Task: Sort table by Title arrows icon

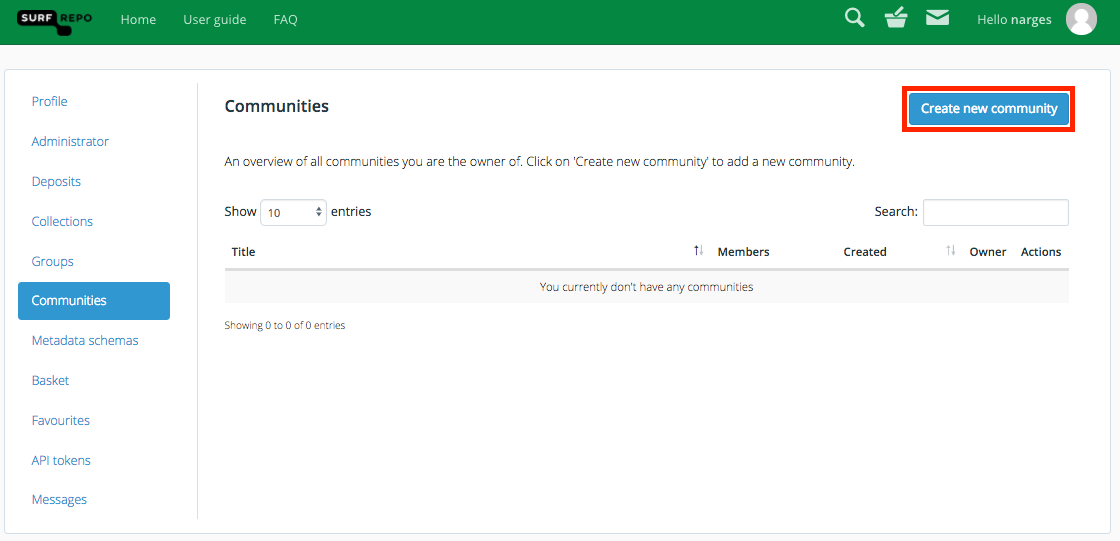Action: click(x=699, y=251)
